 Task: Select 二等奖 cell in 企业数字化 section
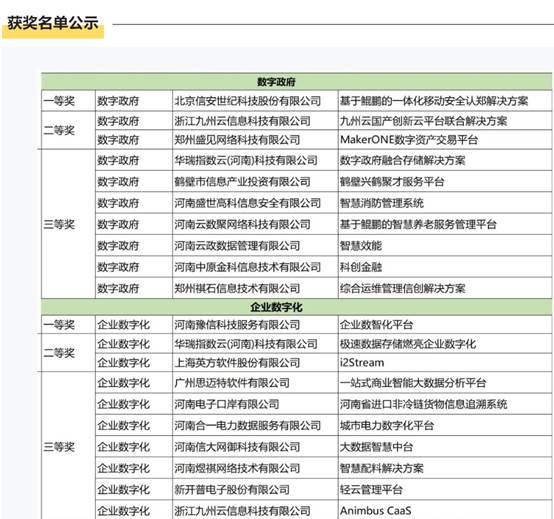(x=69, y=353)
